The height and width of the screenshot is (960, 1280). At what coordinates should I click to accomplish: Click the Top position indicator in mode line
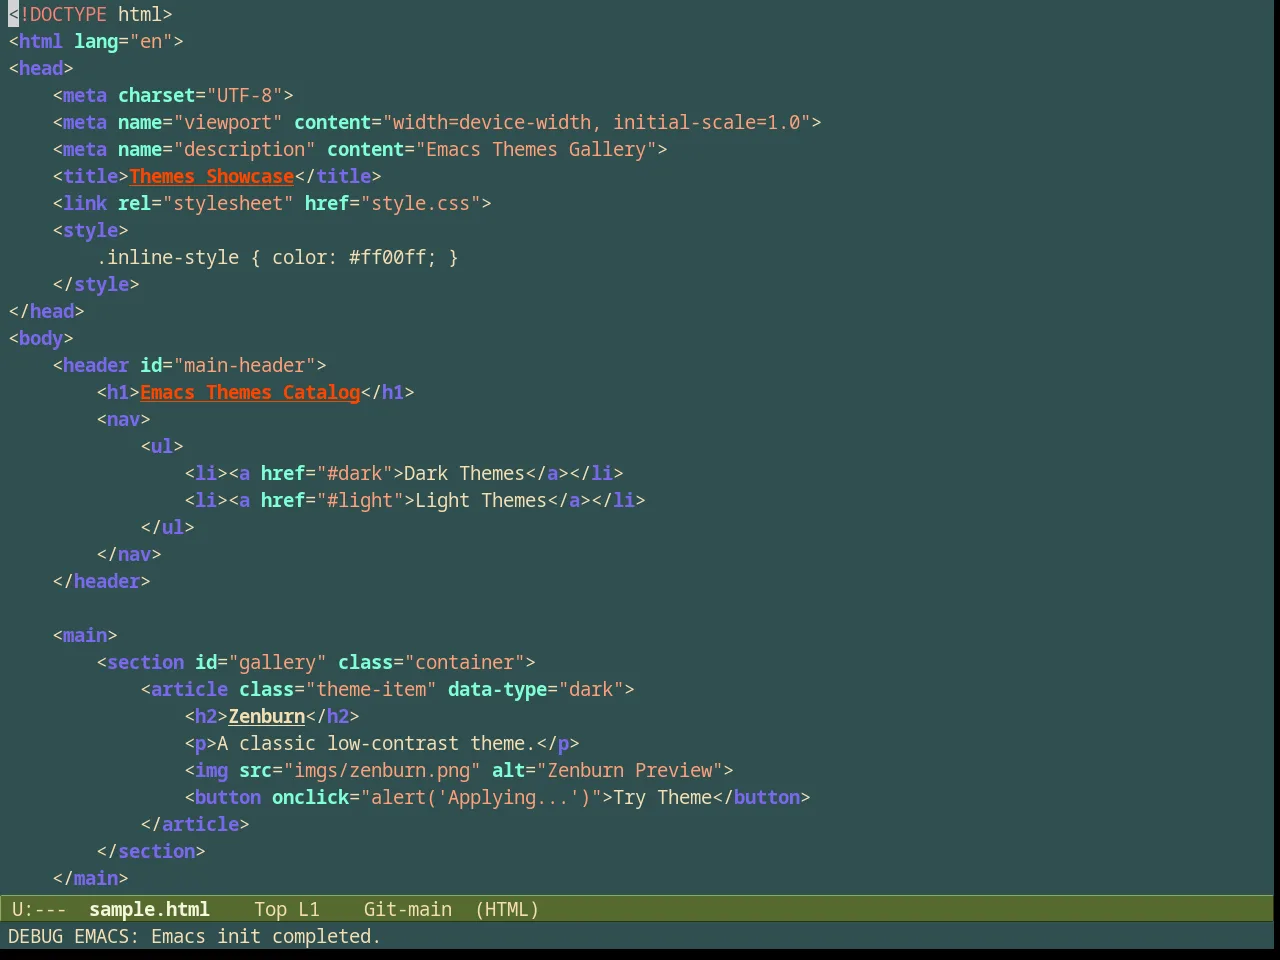[270, 909]
